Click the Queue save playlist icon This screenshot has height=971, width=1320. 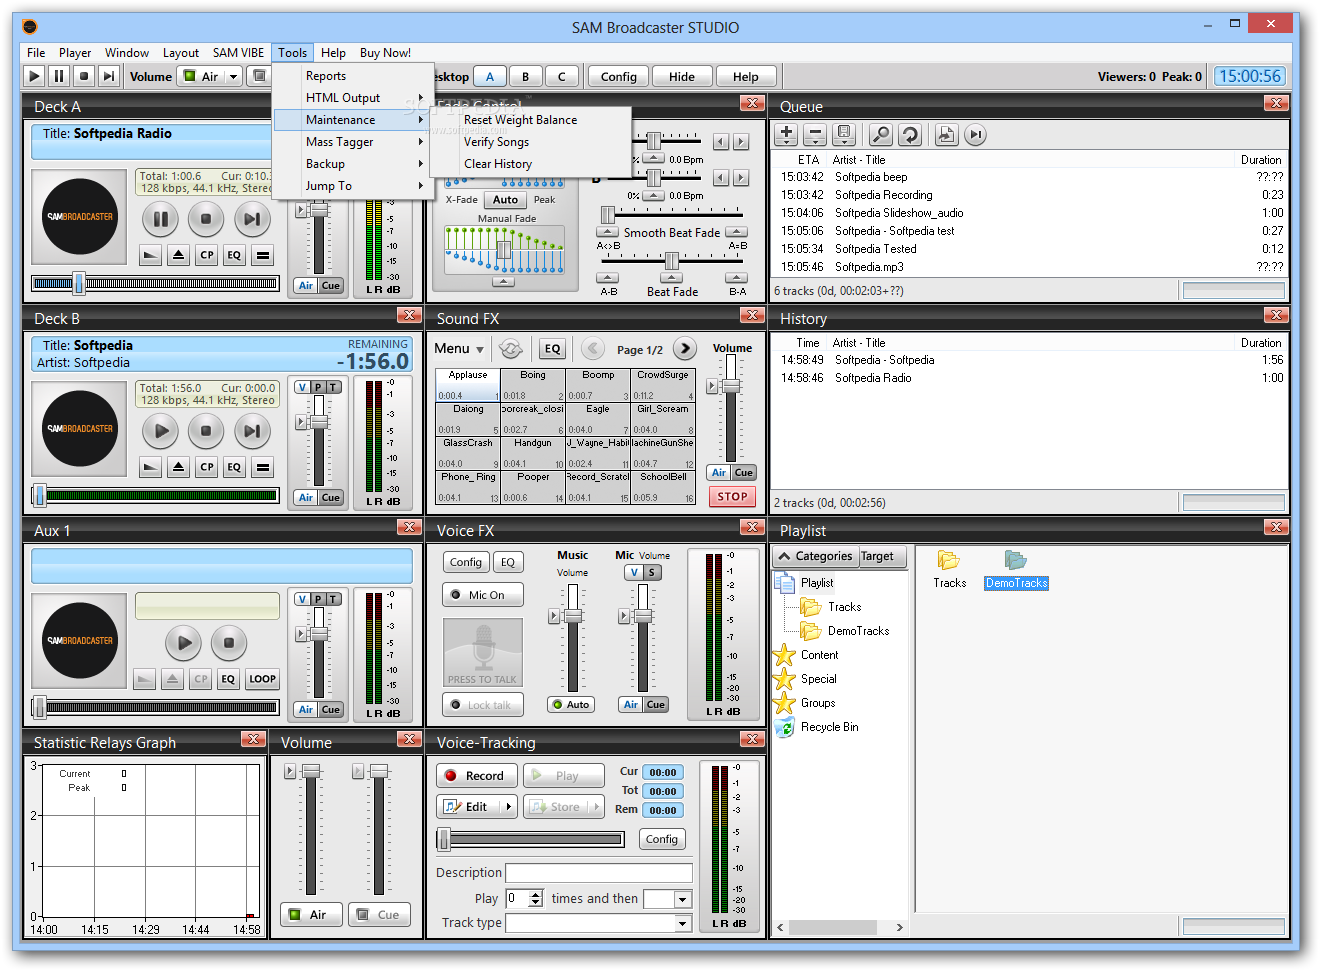[844, 134]
